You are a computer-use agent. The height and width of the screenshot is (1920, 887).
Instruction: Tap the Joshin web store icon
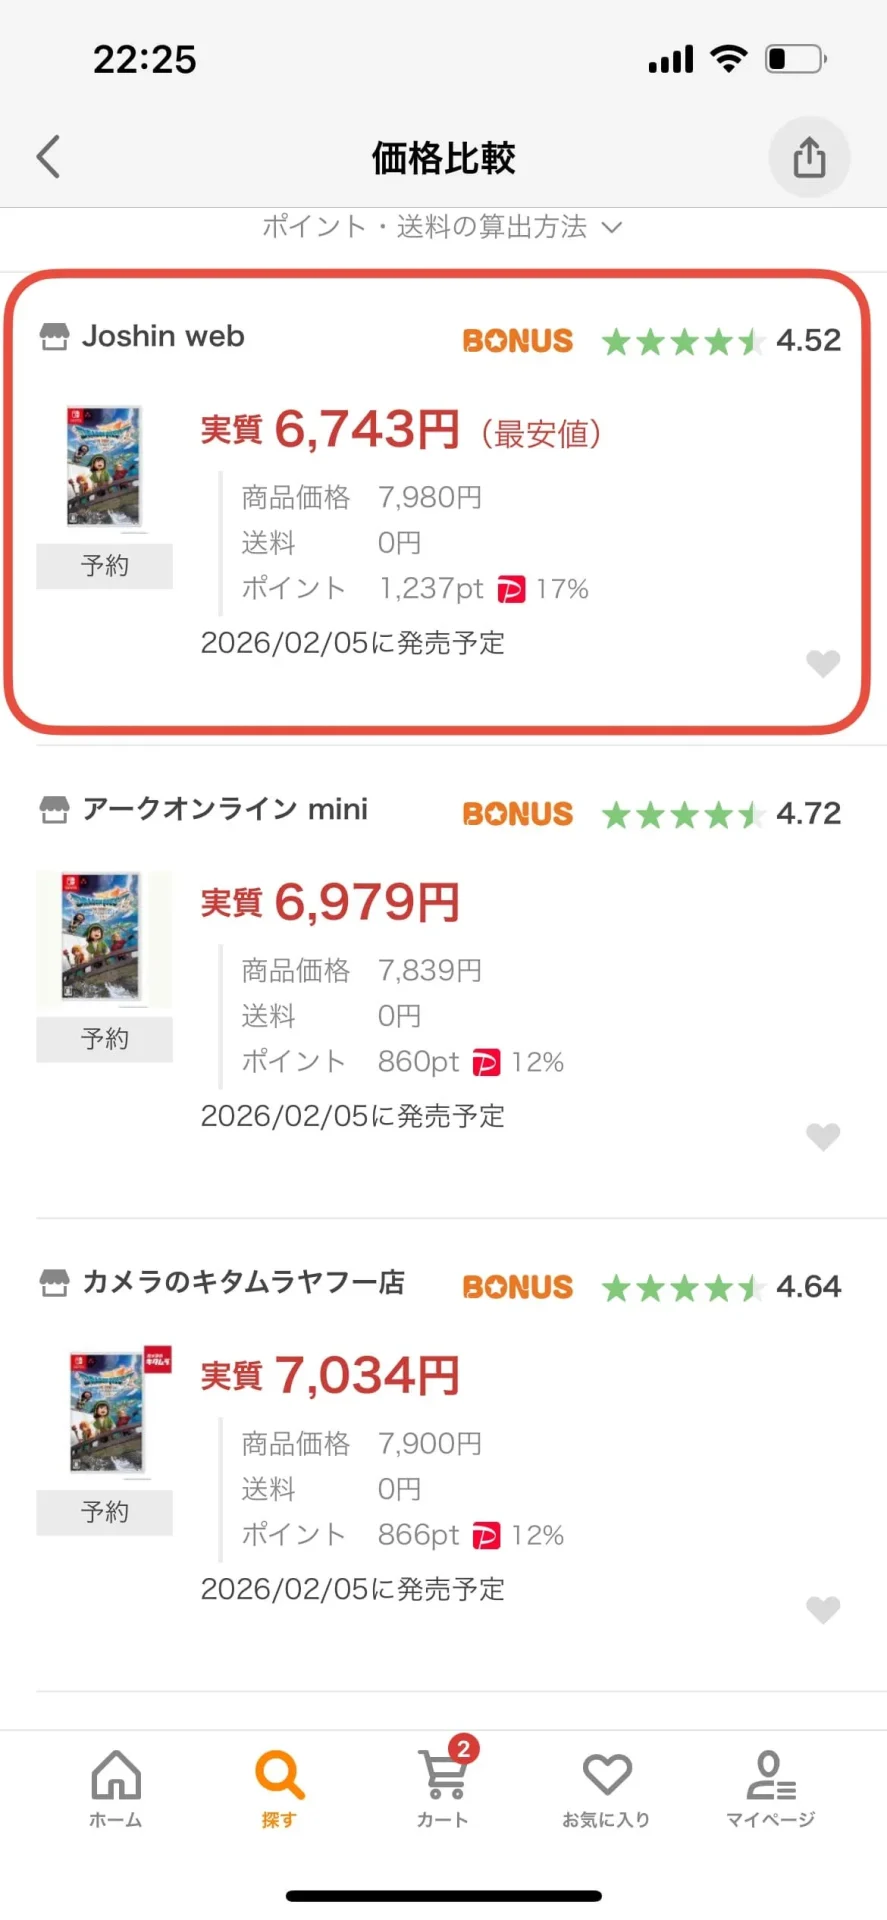(54, 337)
